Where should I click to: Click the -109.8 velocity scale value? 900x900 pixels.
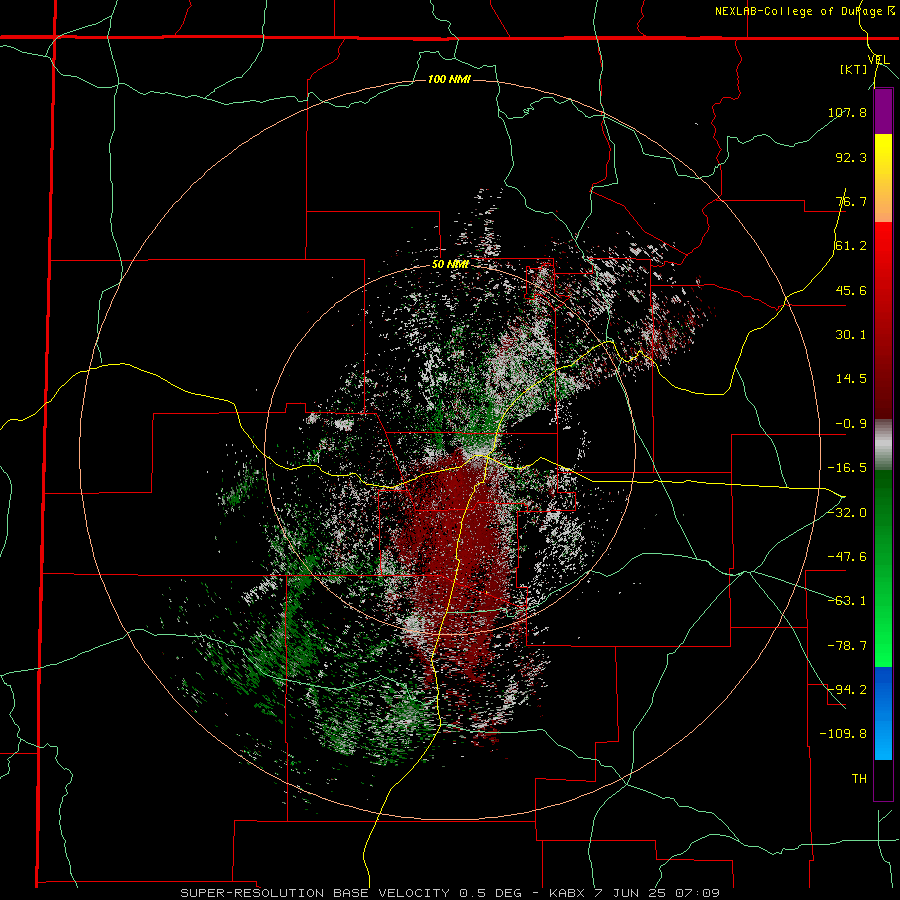coord(843,734)
